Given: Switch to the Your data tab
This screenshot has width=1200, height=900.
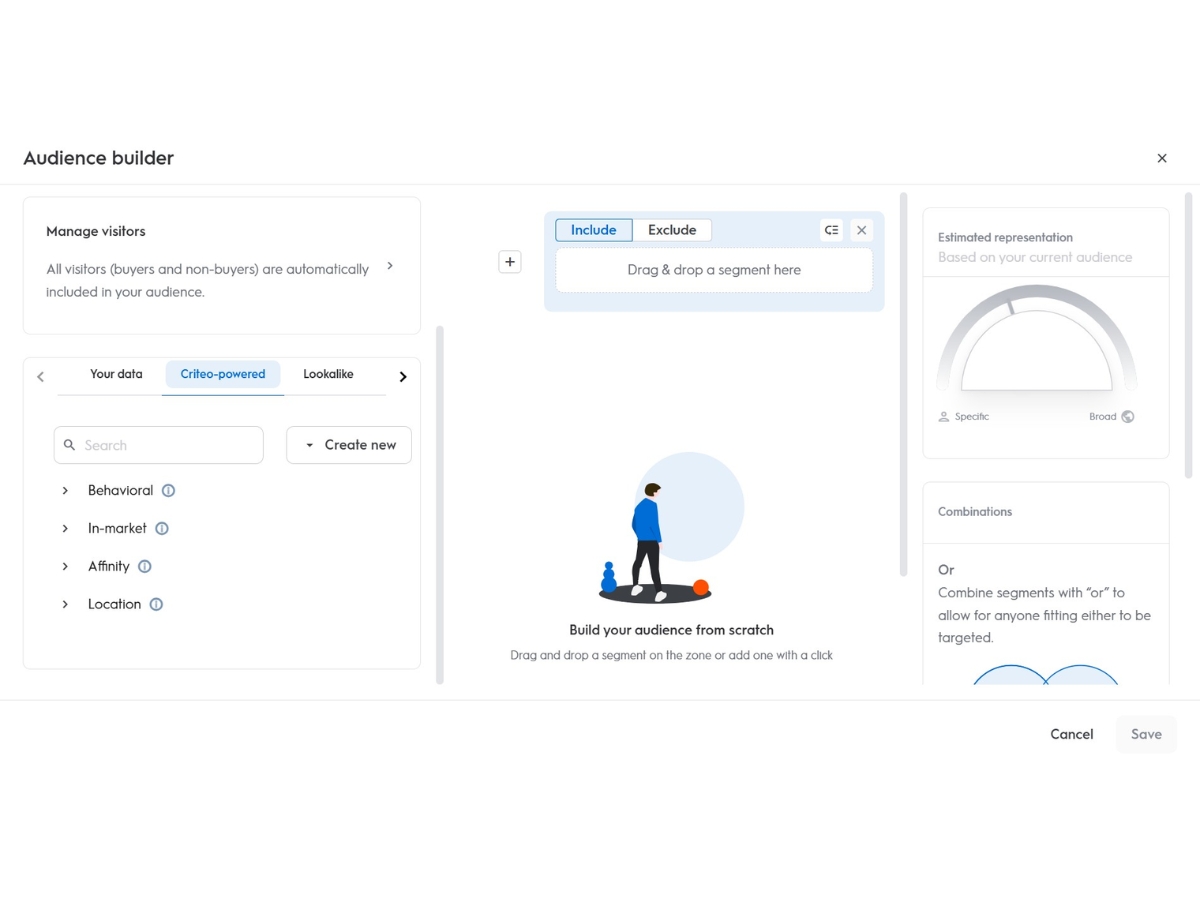Looking at the screenshot, I should tap(116, 374).
